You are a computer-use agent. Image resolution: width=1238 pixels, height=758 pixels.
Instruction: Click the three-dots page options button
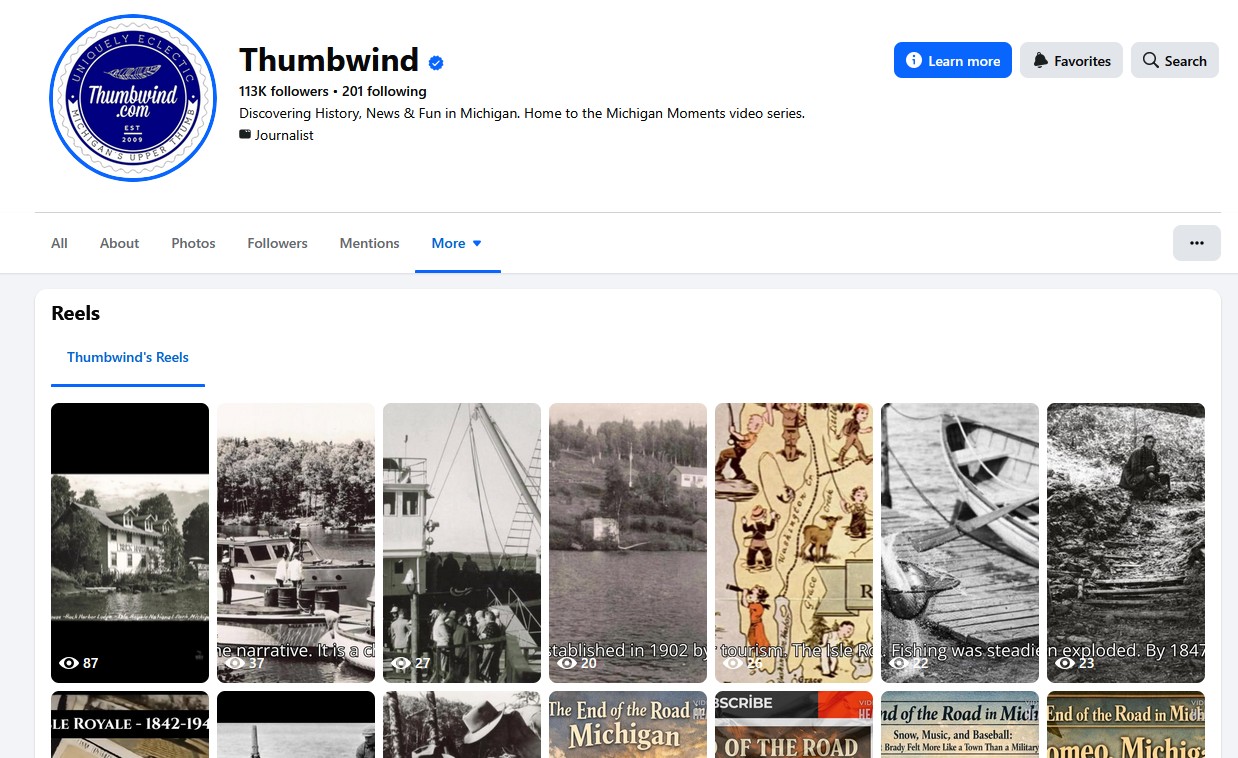(1196, 243)
